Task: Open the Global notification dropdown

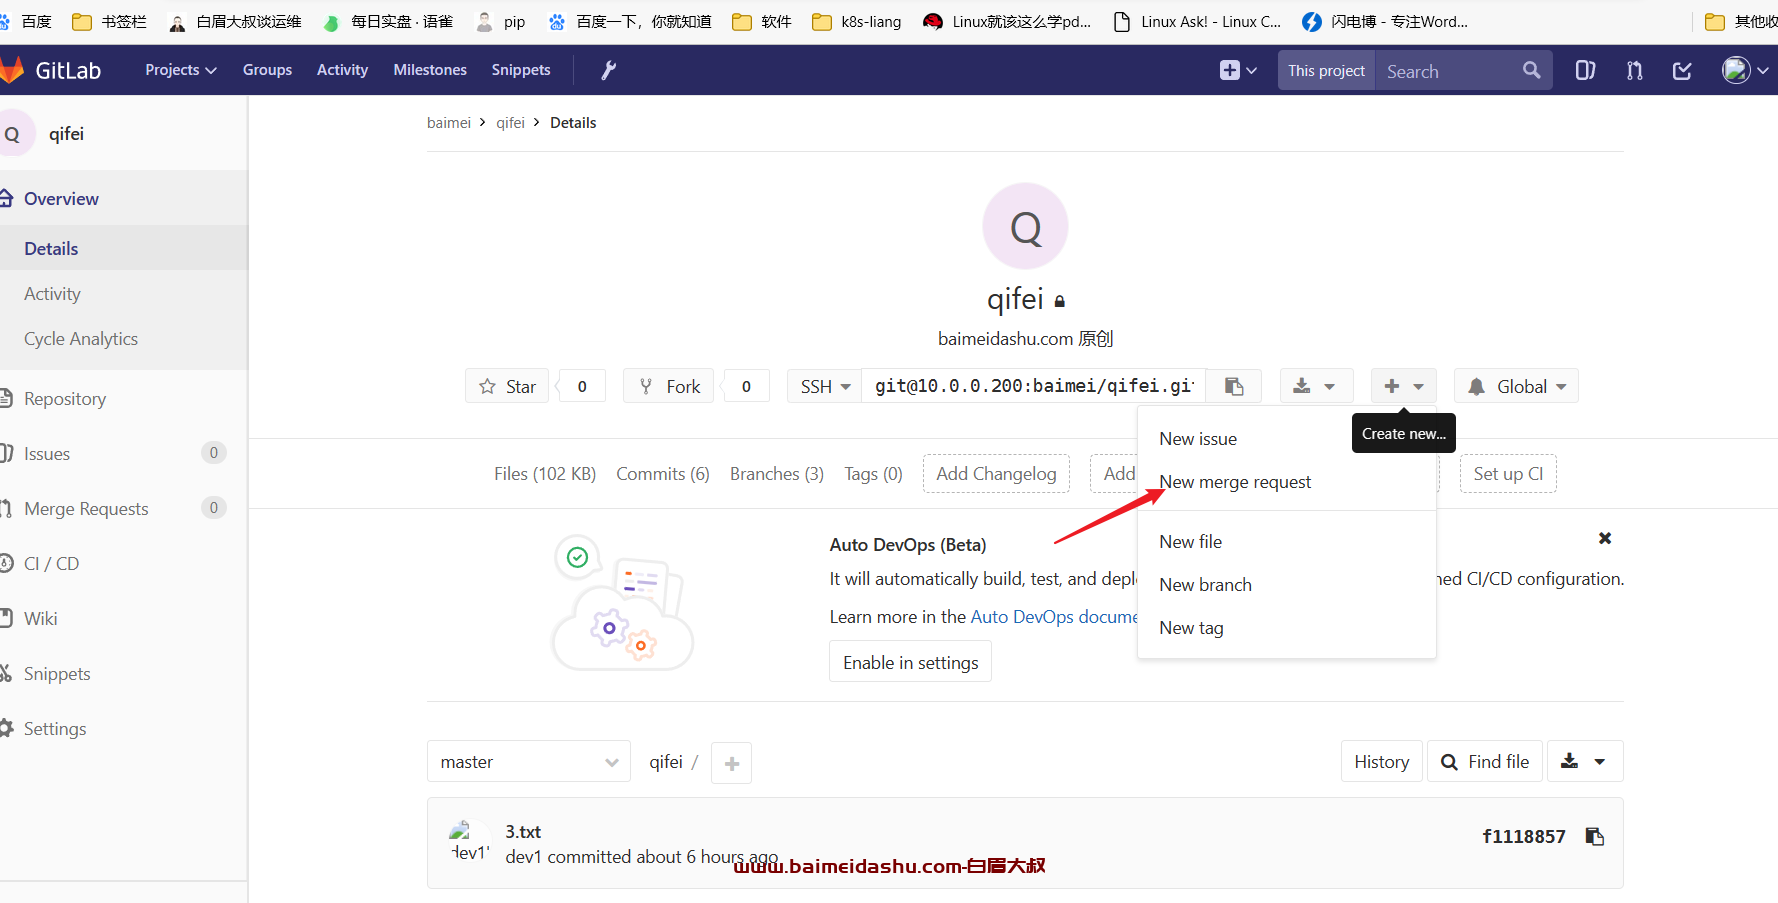Action: (x=1516, y=386)
